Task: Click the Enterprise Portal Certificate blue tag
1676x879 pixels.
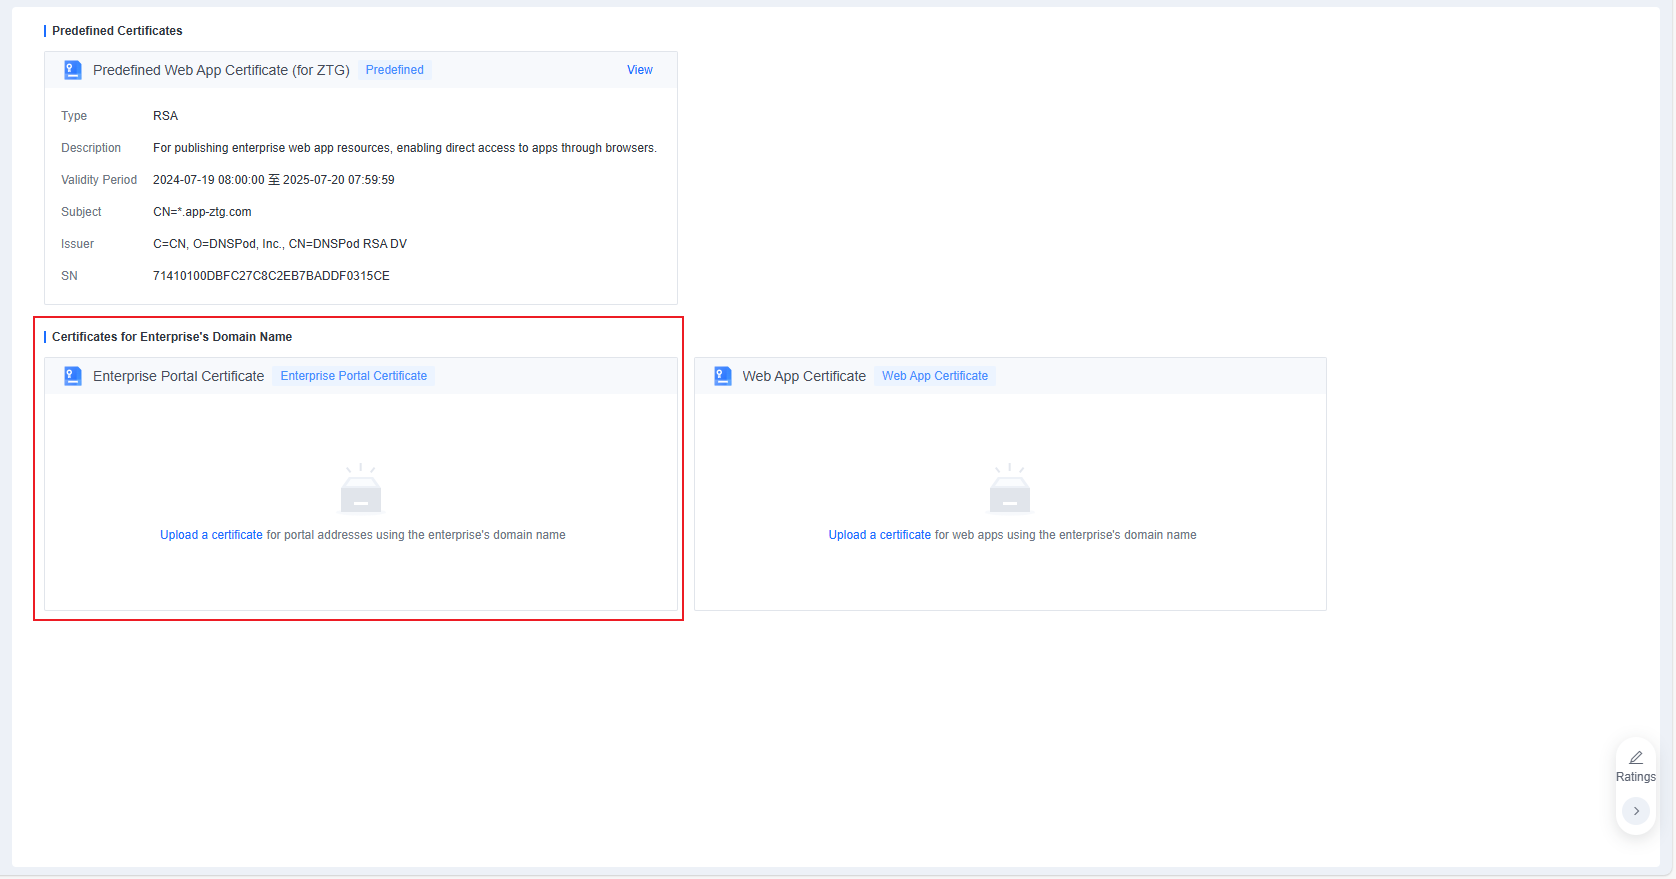Action: click(354, 376)
